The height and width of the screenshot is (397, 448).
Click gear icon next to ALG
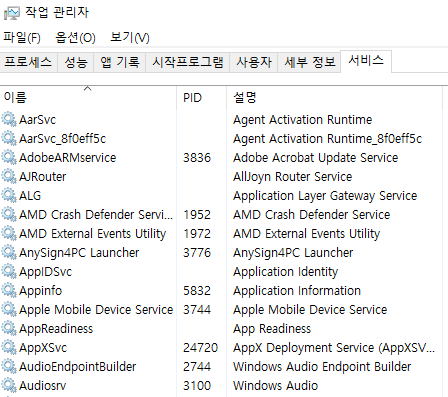point(9,195)
